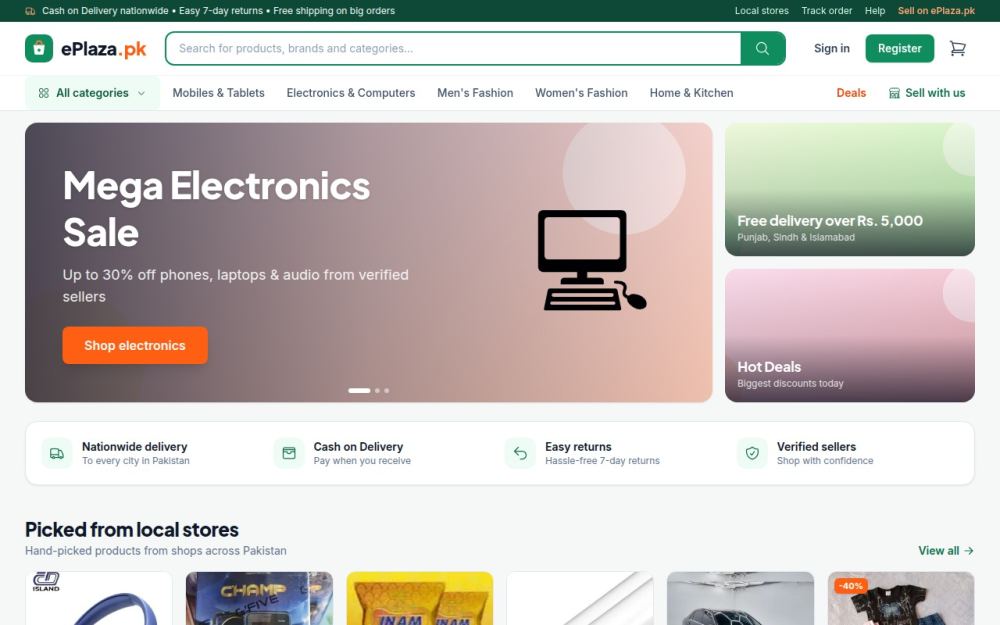The width and height of the screenshot is (1000, 625).
Task: Open the yellow Inam product card
Action: [420, 598]
